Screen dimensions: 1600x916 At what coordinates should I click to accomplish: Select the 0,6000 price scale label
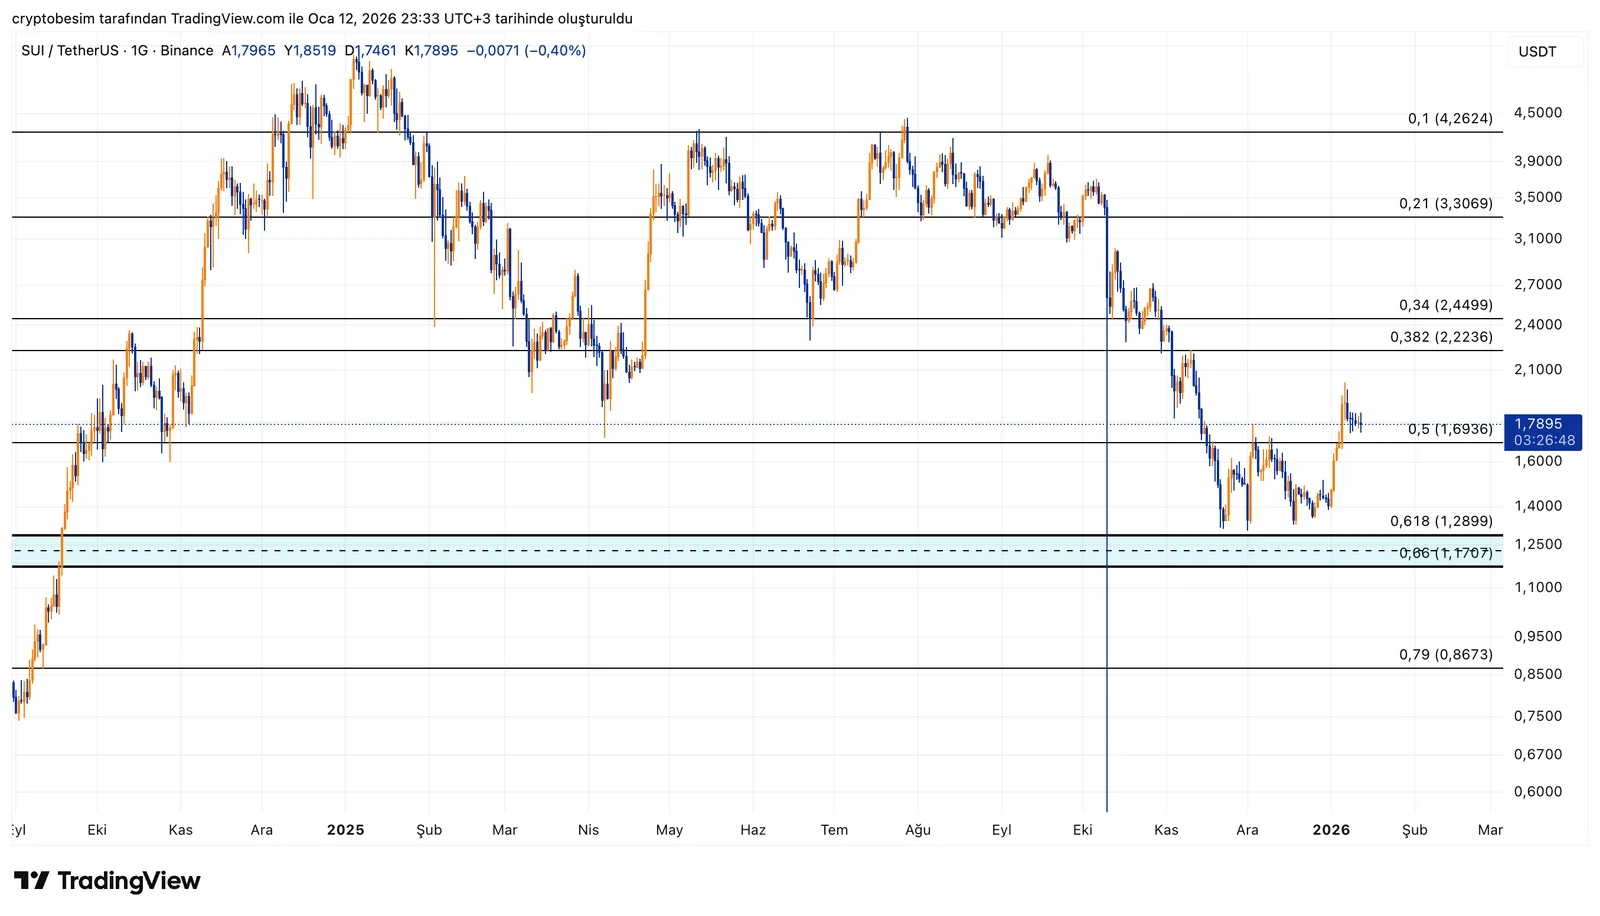[x=1537, y=792]
